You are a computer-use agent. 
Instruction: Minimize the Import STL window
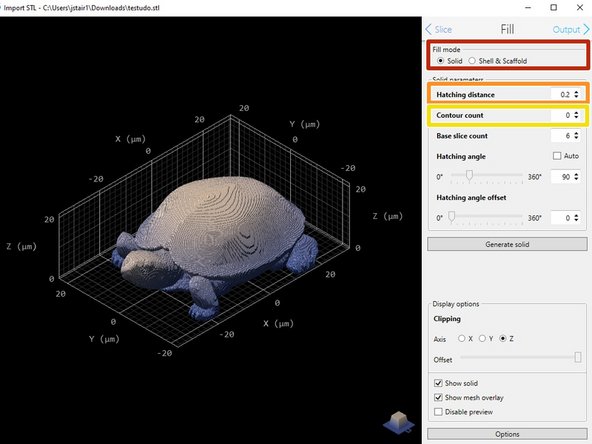click(x=528, y=8)
